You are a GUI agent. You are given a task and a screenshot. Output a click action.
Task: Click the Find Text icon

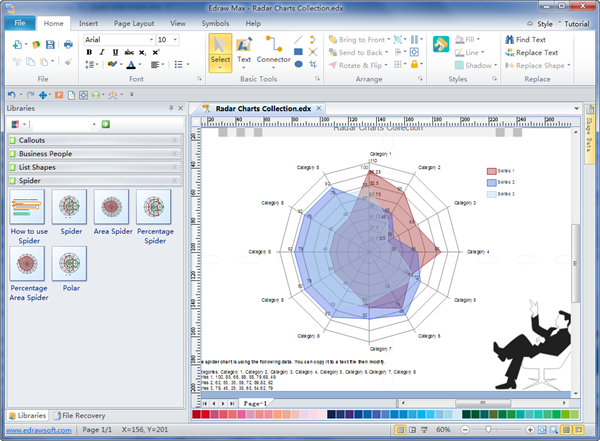[509, 39]
